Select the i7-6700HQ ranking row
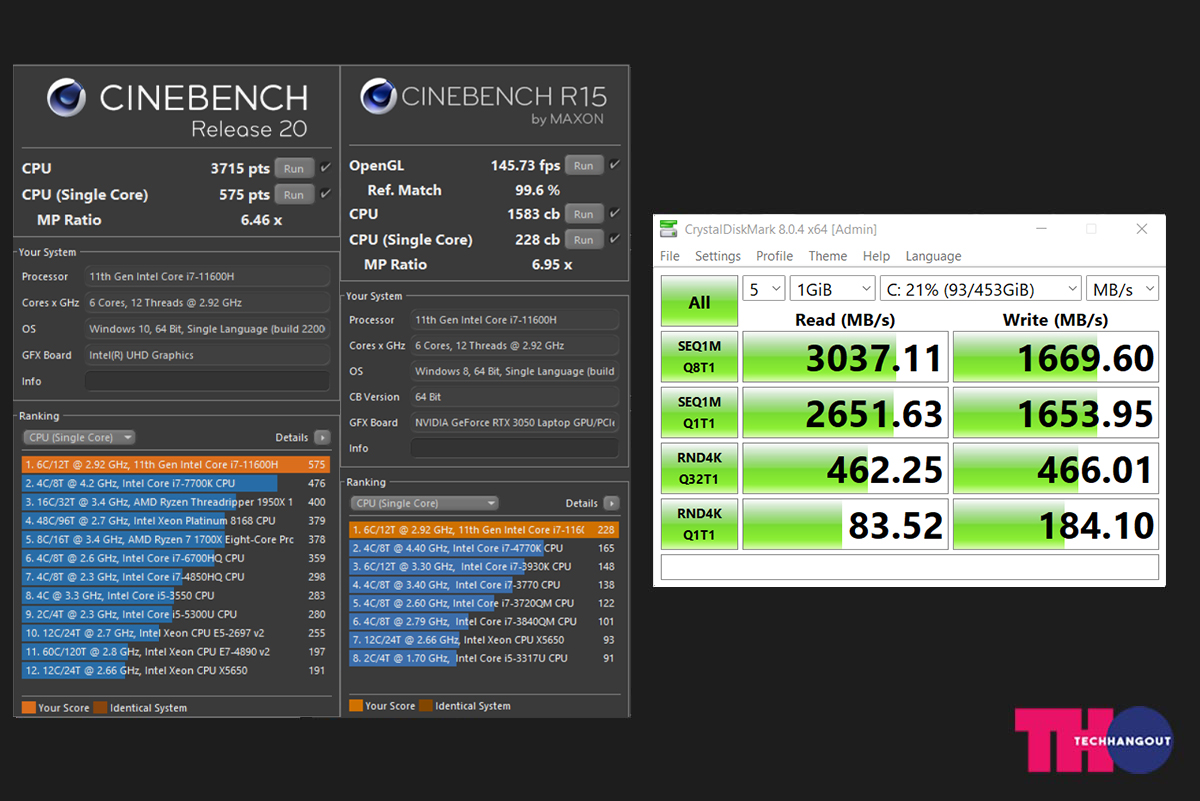 175,558
